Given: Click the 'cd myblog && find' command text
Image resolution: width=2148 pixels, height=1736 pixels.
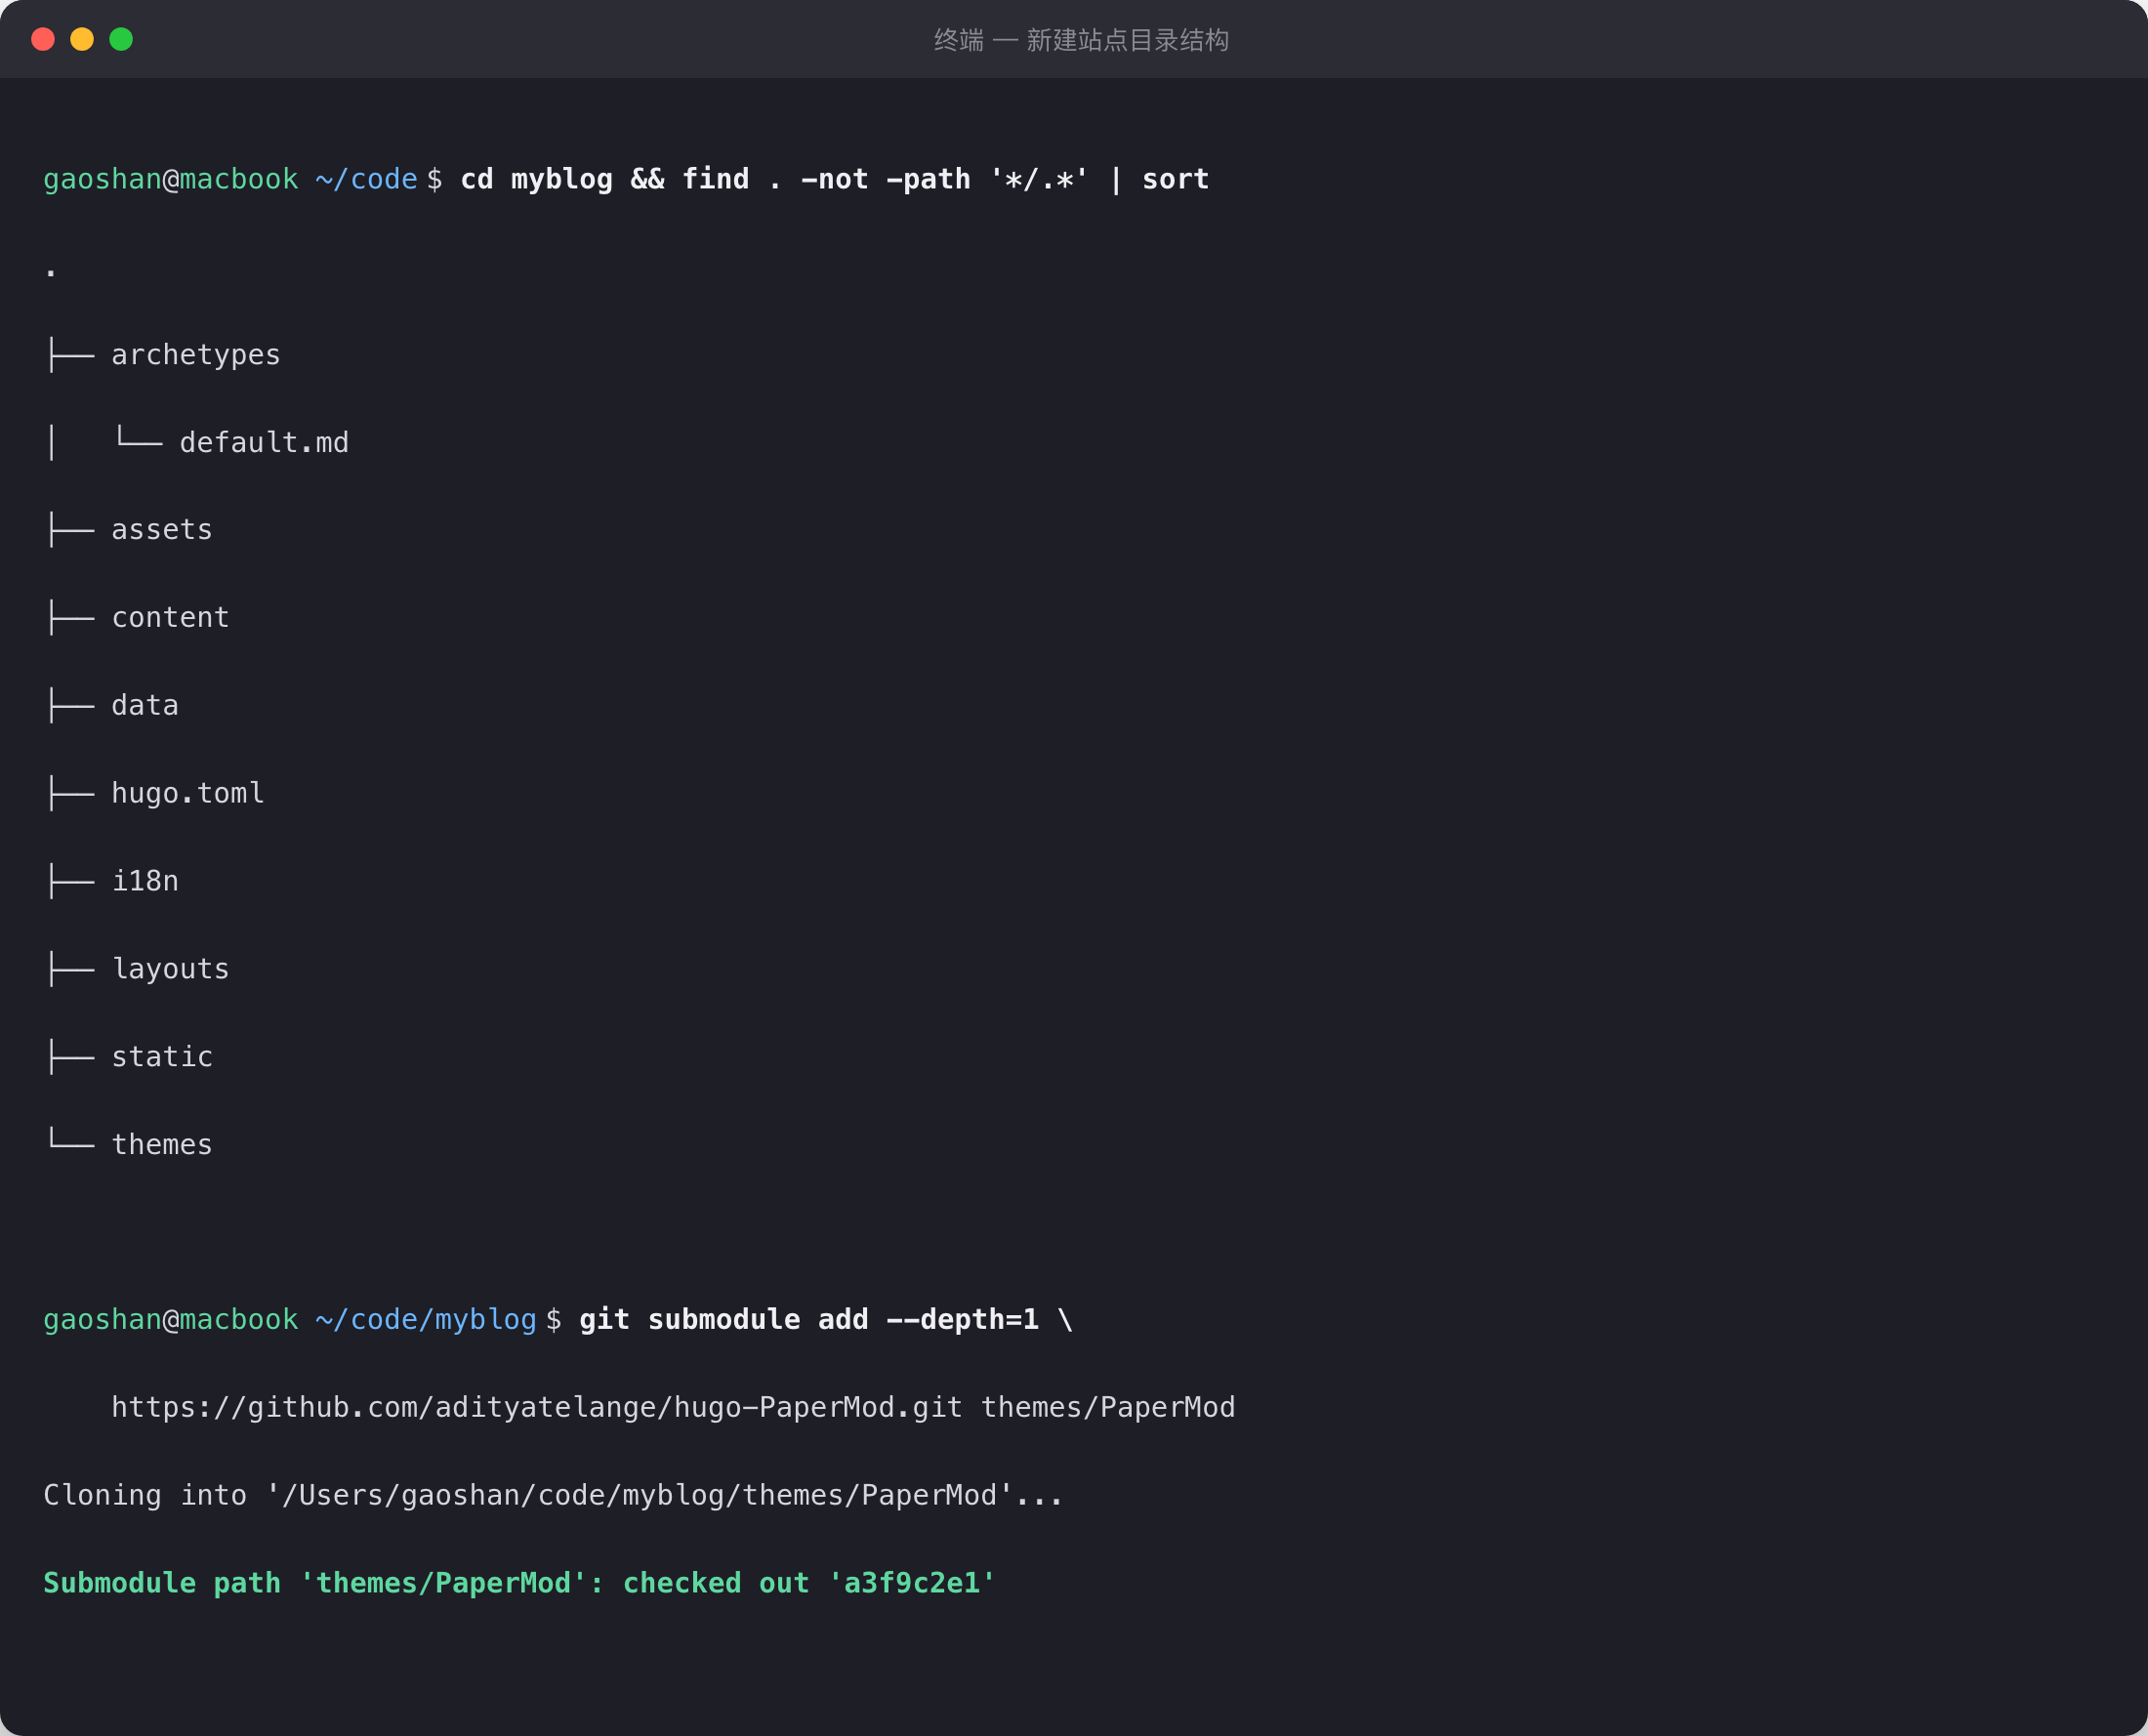Looking at the screenshot, I should coord(834,179).
